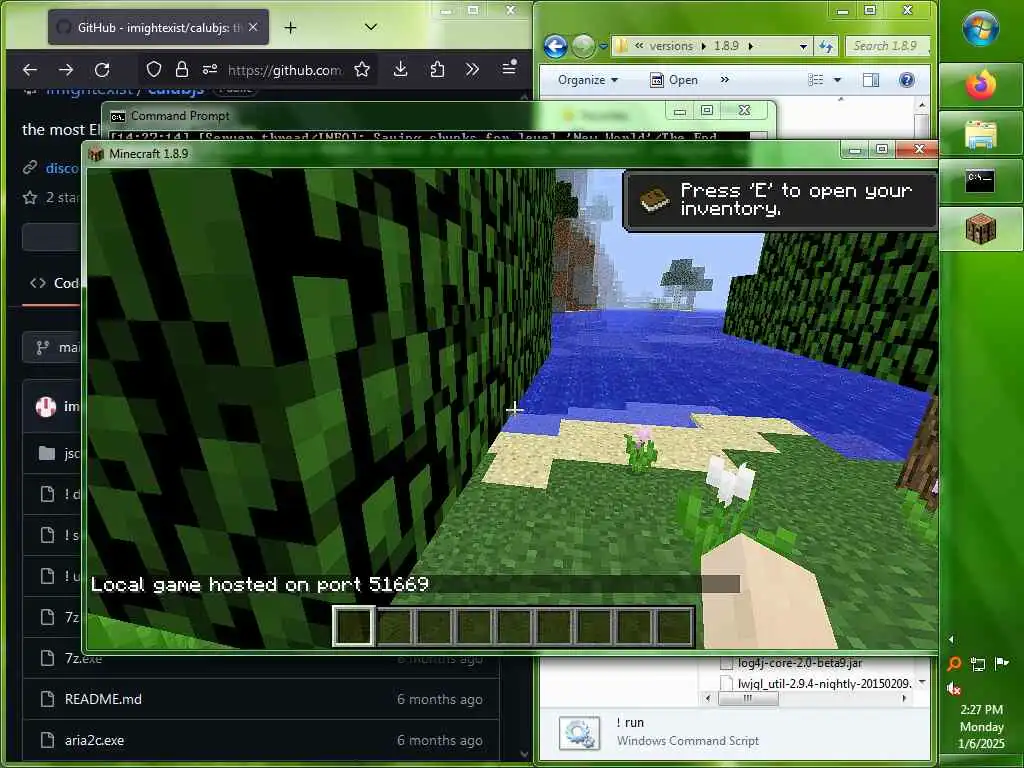Go forward in Explorer window
Viewport: 1024px width, 768px height.
(x=583, y=46)
